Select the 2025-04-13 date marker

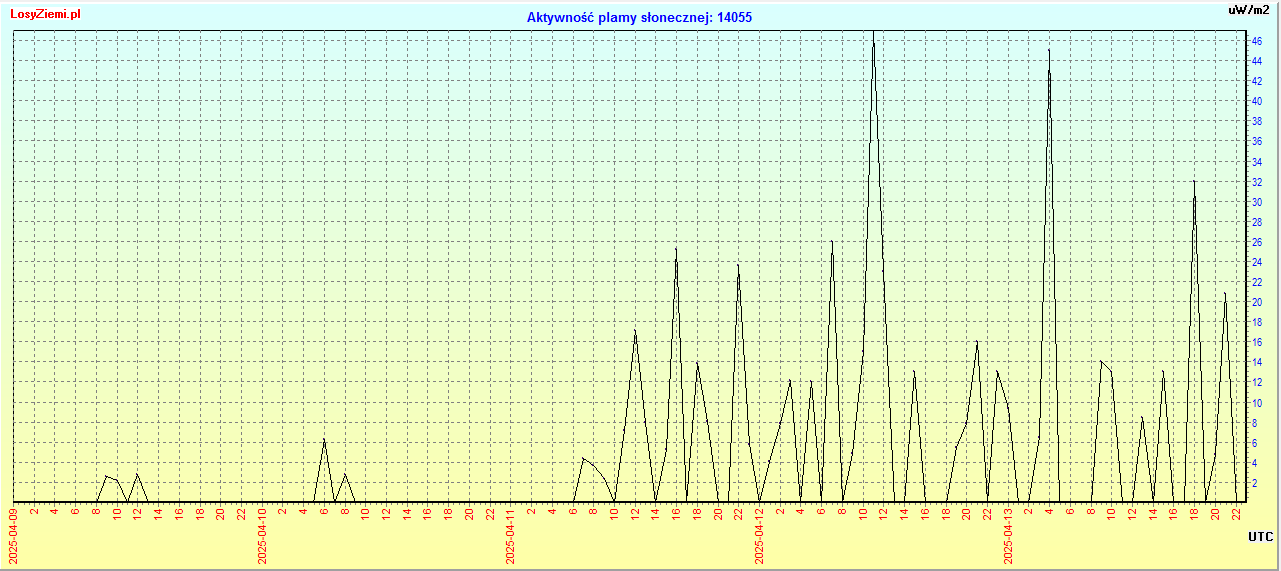1008,535
